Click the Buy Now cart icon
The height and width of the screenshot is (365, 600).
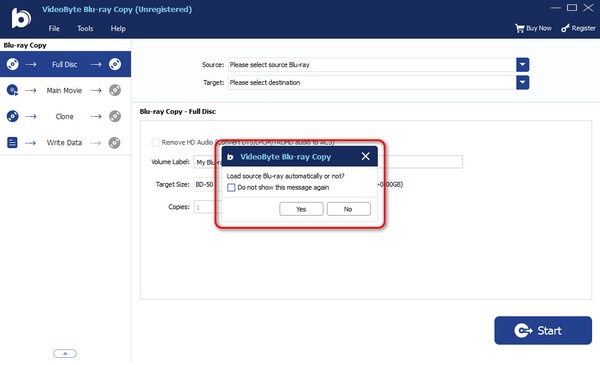point(520,28)
